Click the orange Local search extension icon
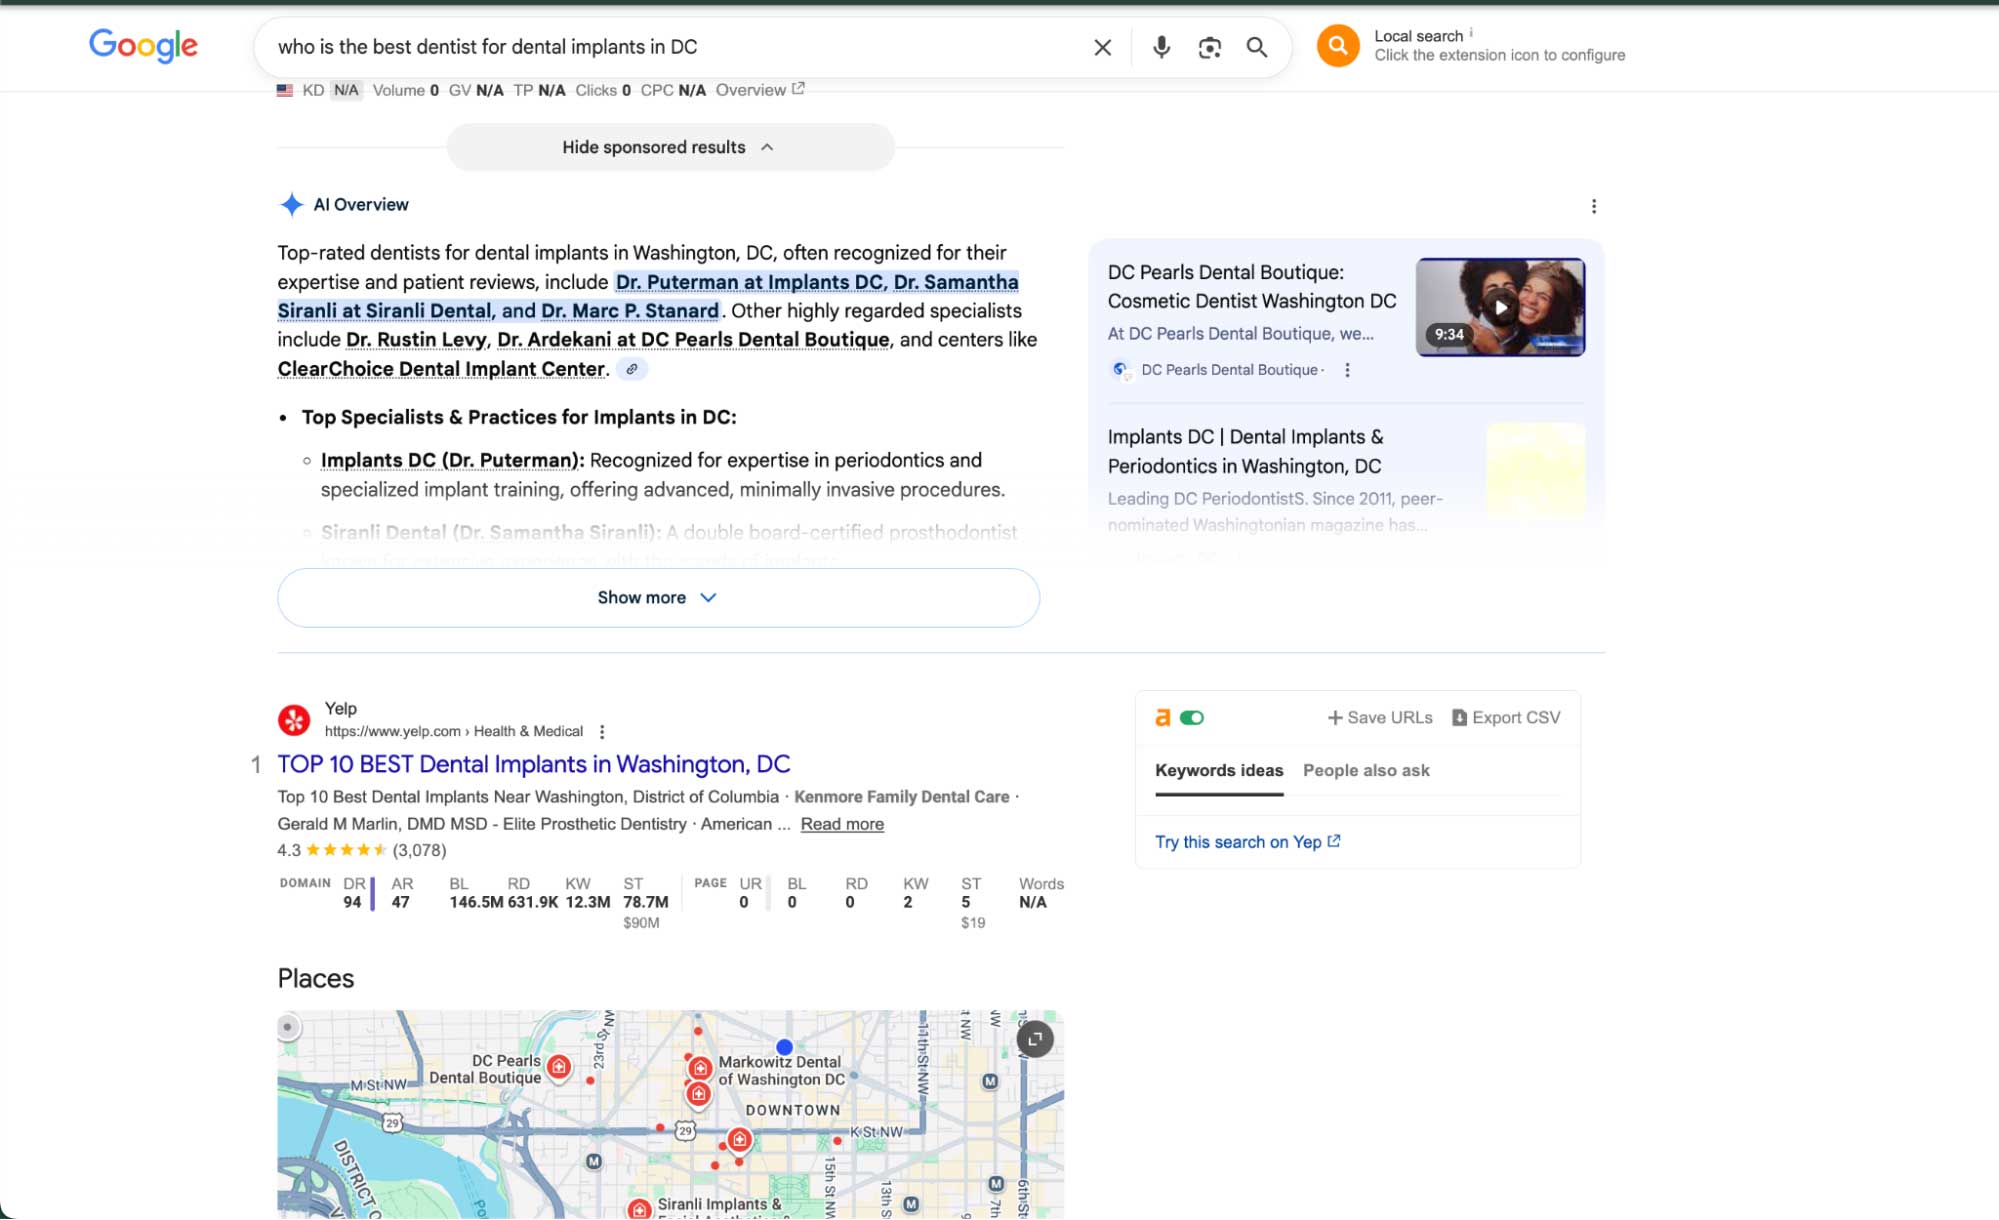Image resolution: width=1999 pixels, height=1220 pixels. click(x=1337, y=46)
